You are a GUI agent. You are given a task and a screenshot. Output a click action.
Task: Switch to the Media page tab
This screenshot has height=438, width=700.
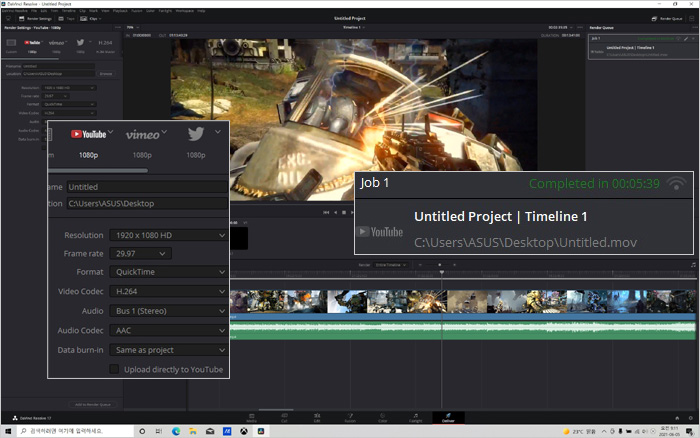click(x=251, y=418)
